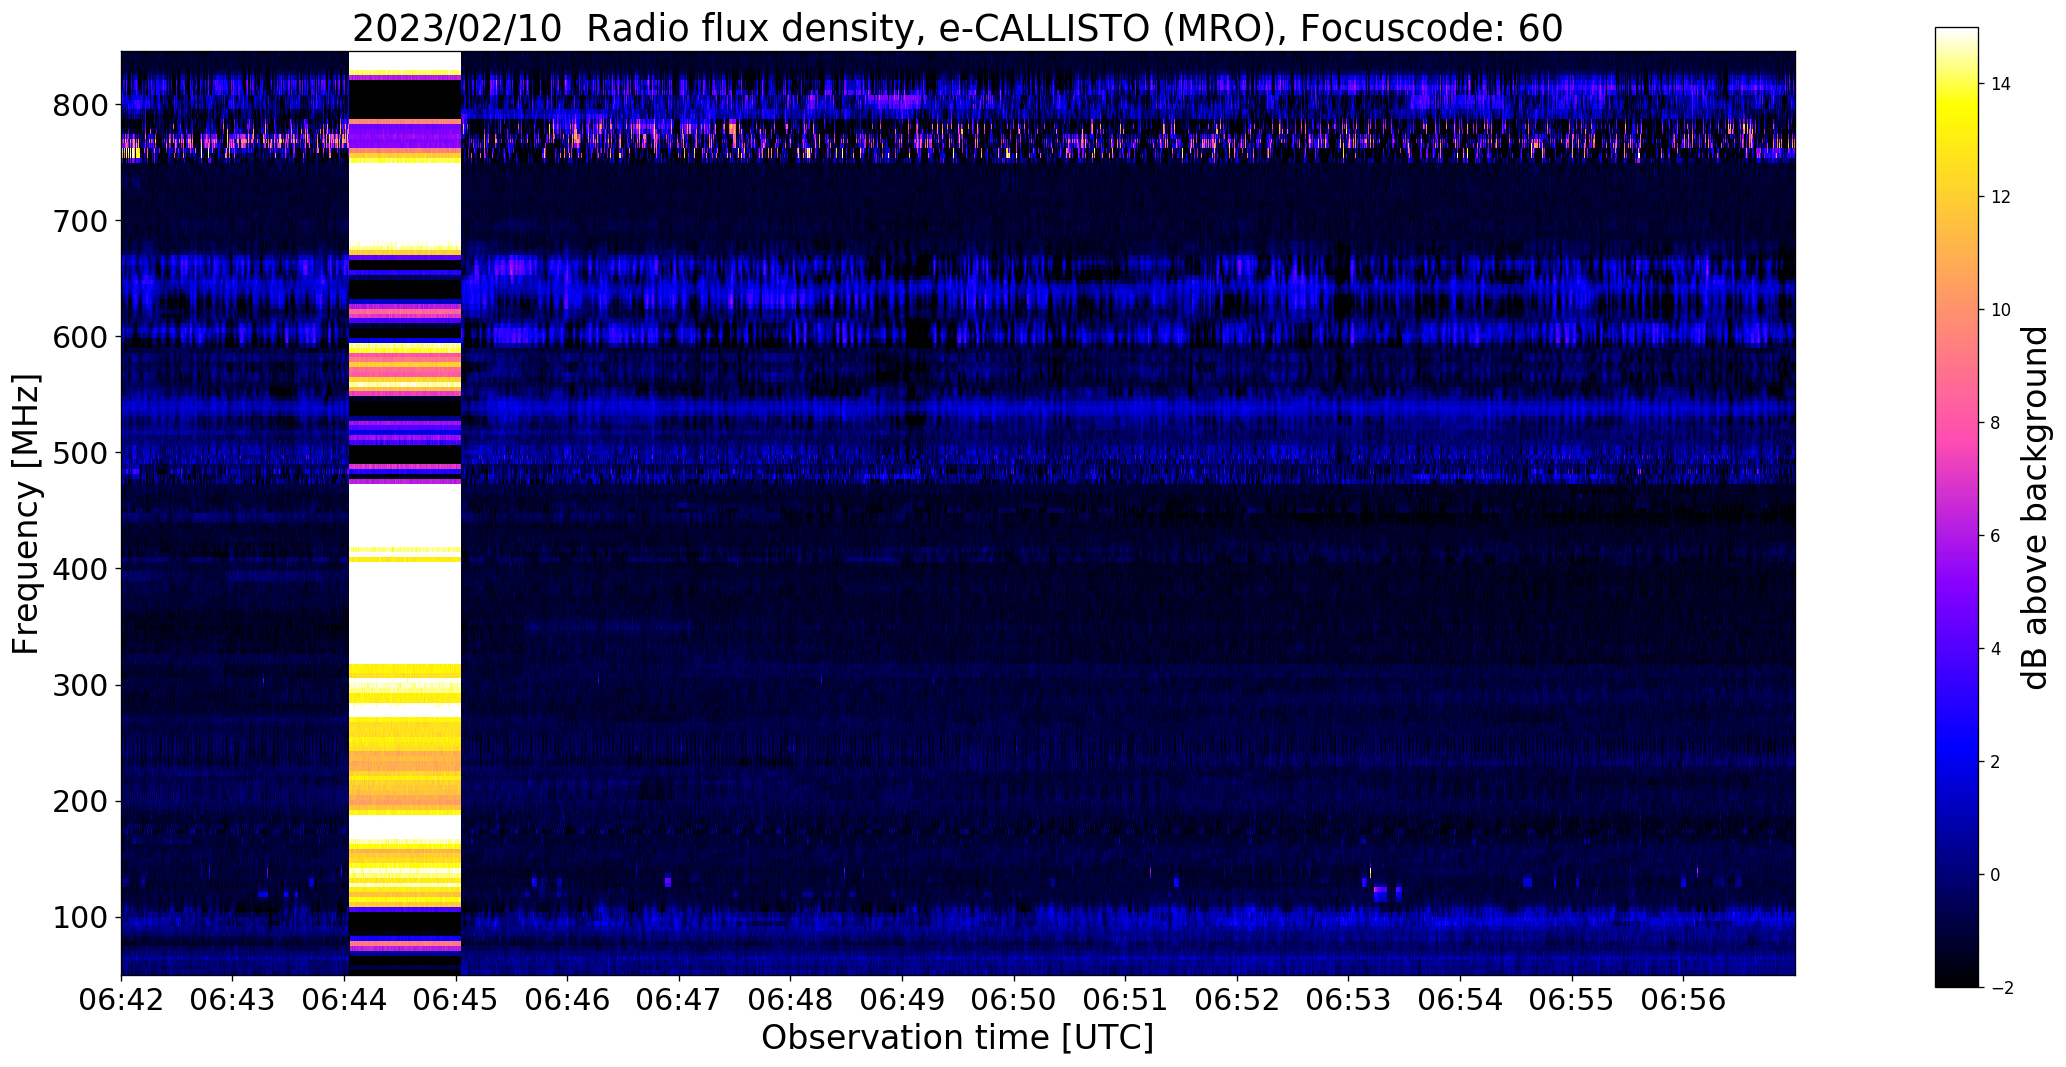Click the 06:44 time tick label
2066x1067 pixels.
[x=345, y=1000]
